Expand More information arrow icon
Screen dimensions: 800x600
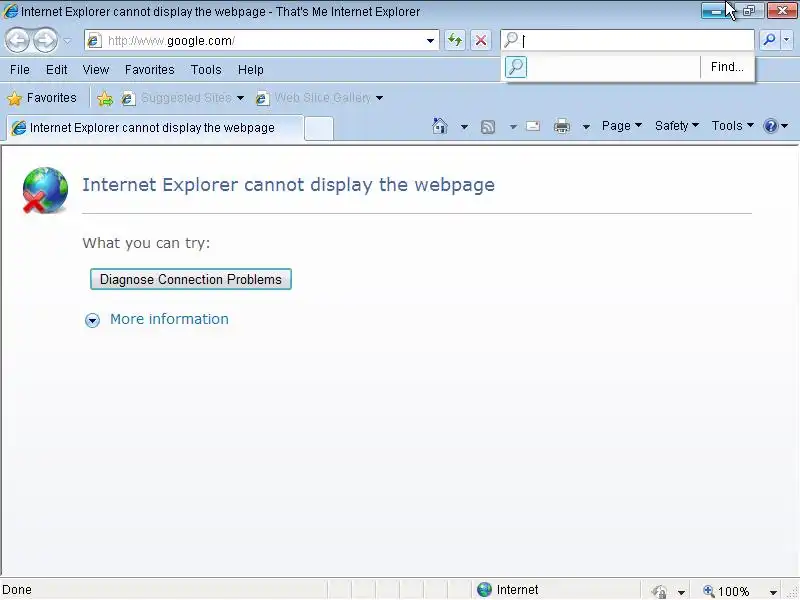tap(92, 320)
